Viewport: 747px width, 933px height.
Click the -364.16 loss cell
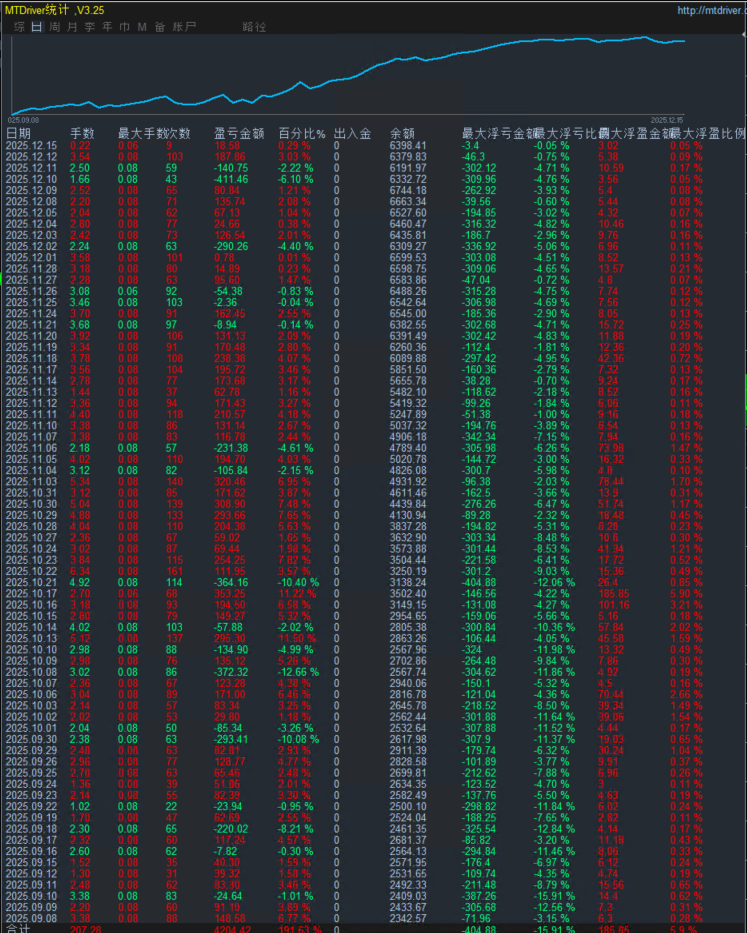pyautogui.click(x=231, y=583)
